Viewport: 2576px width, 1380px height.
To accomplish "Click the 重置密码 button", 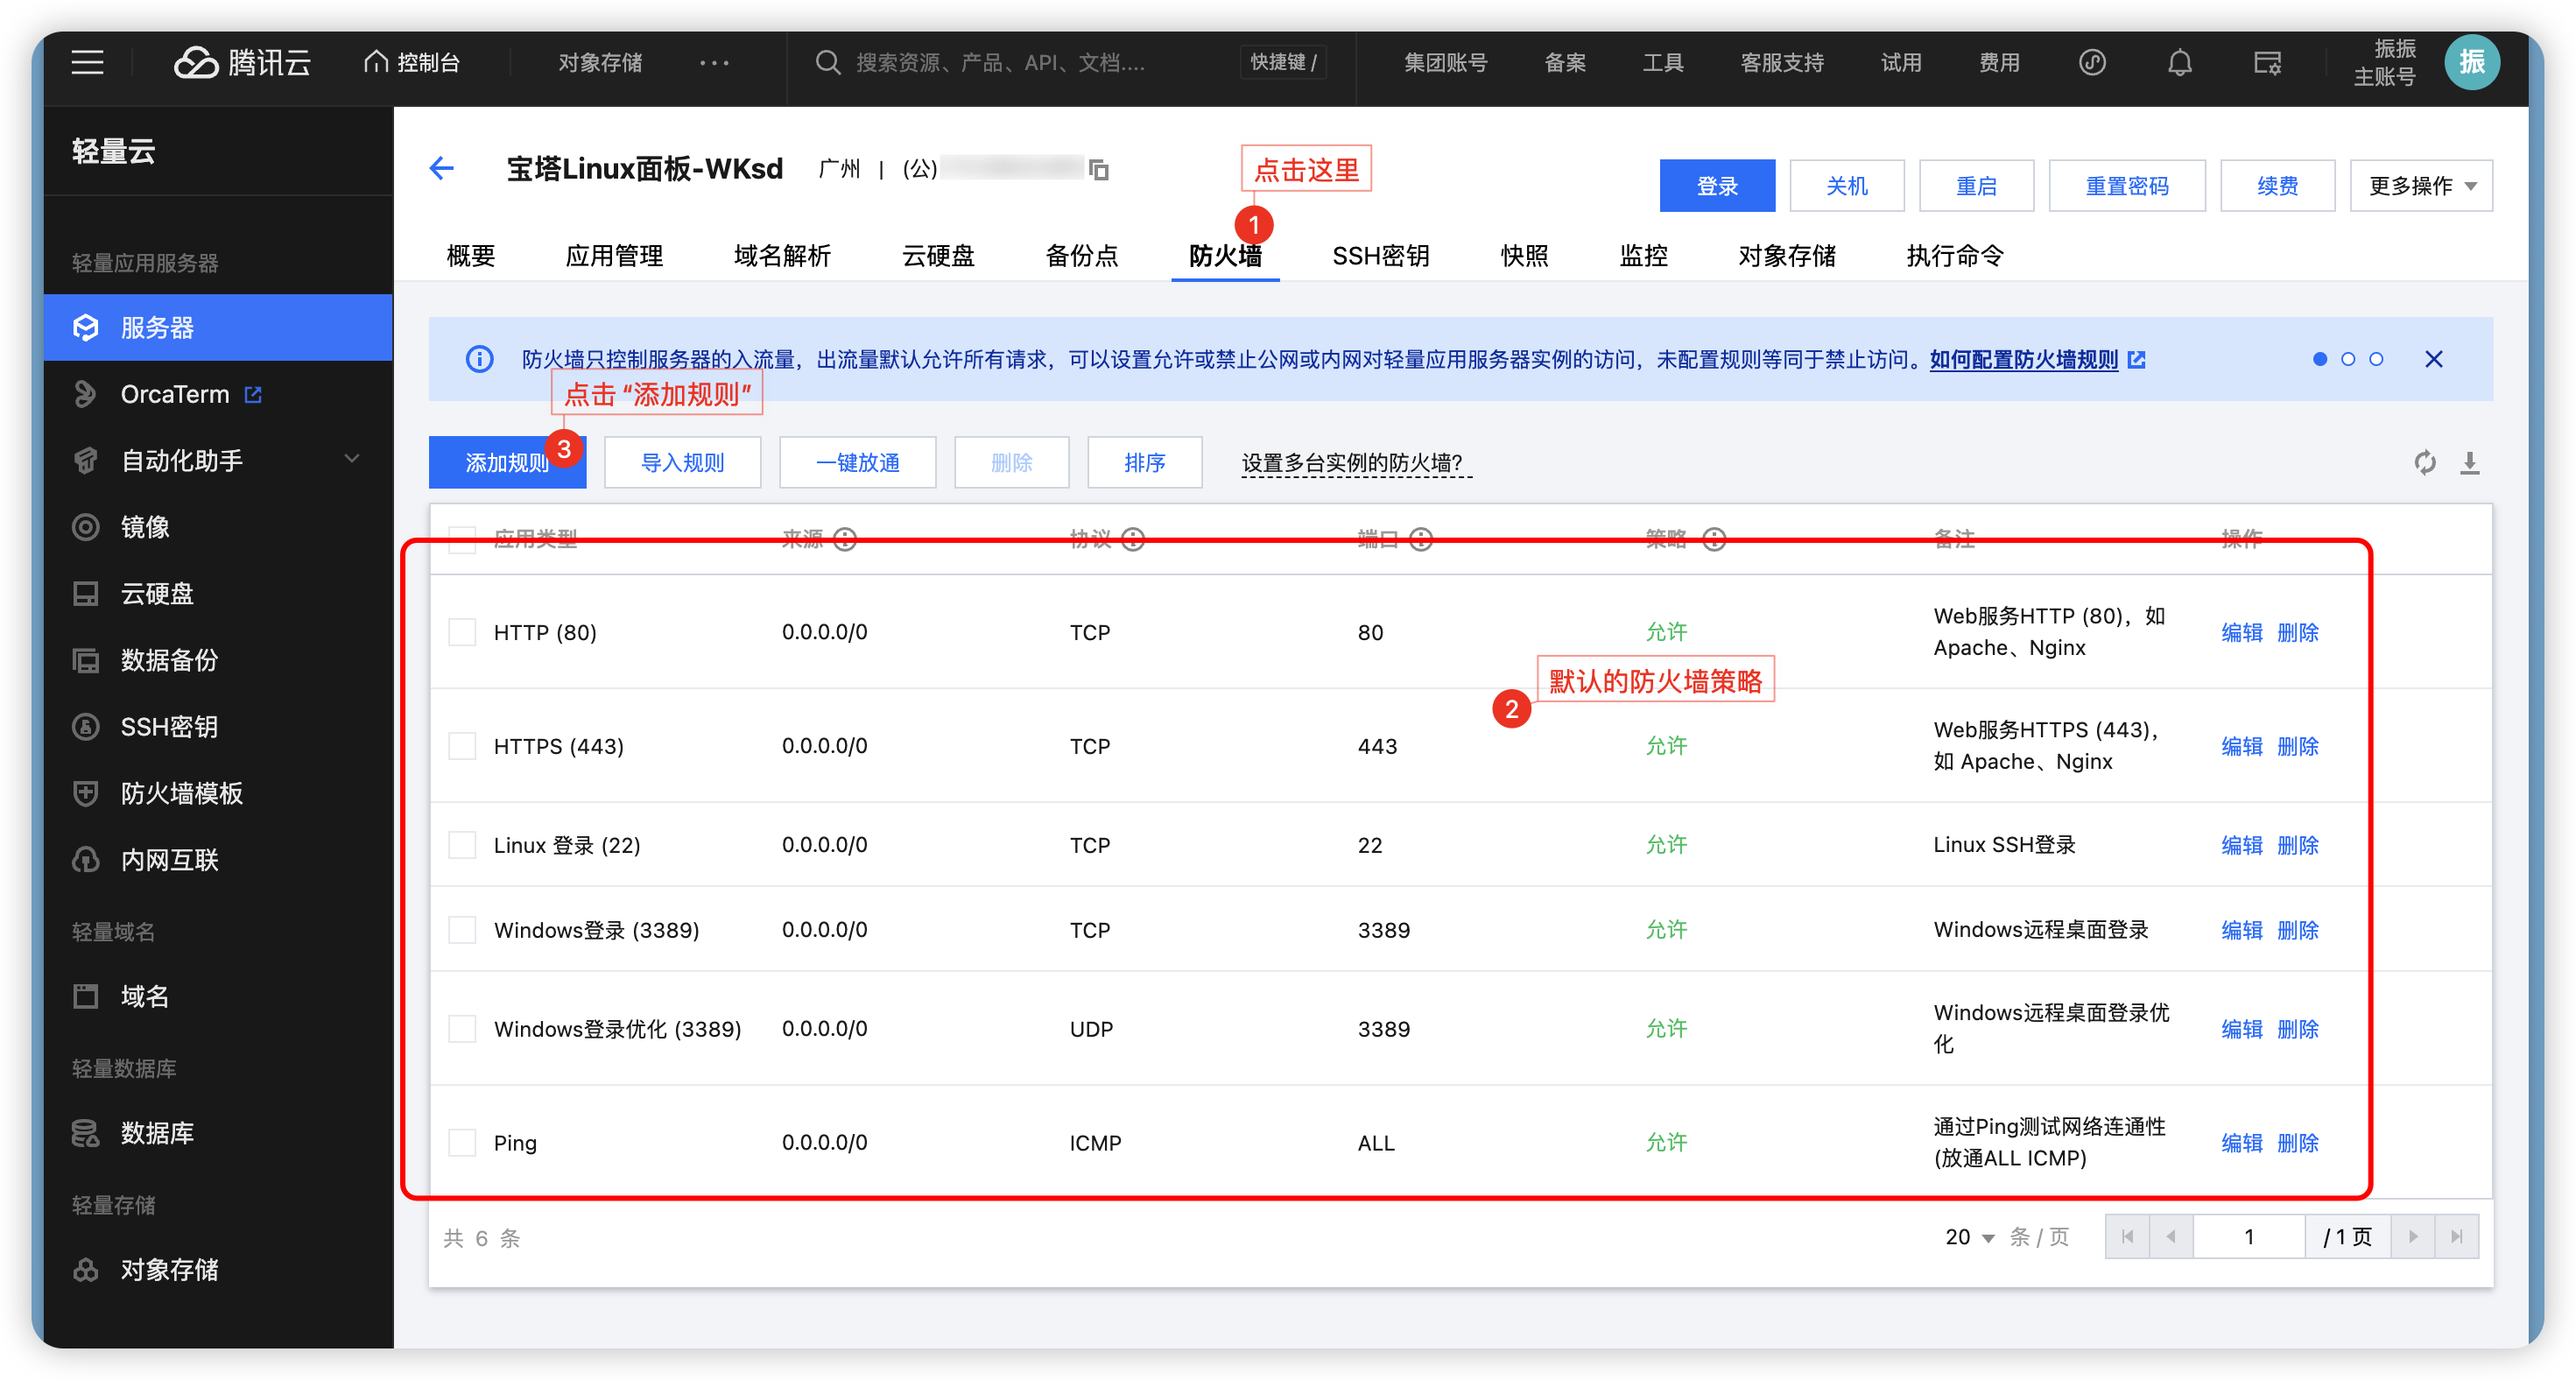I will pos(2127,186).
